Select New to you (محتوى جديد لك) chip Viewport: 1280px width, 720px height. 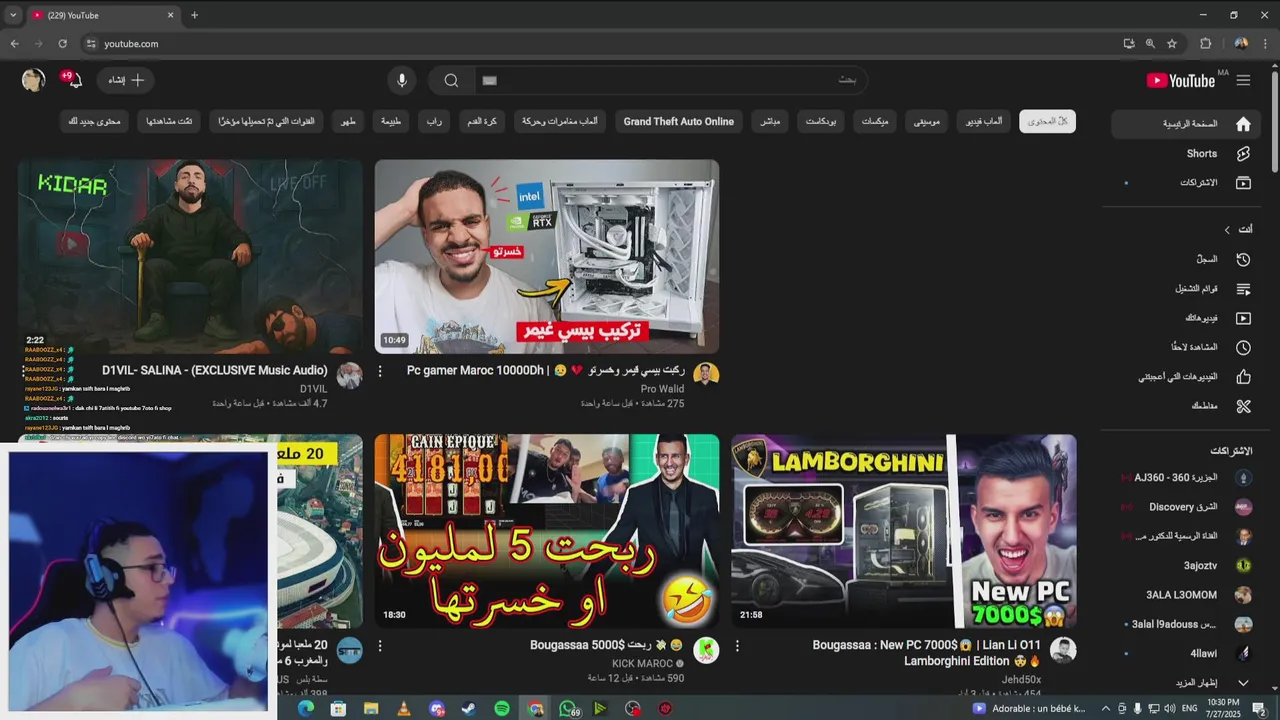point(94,121)
